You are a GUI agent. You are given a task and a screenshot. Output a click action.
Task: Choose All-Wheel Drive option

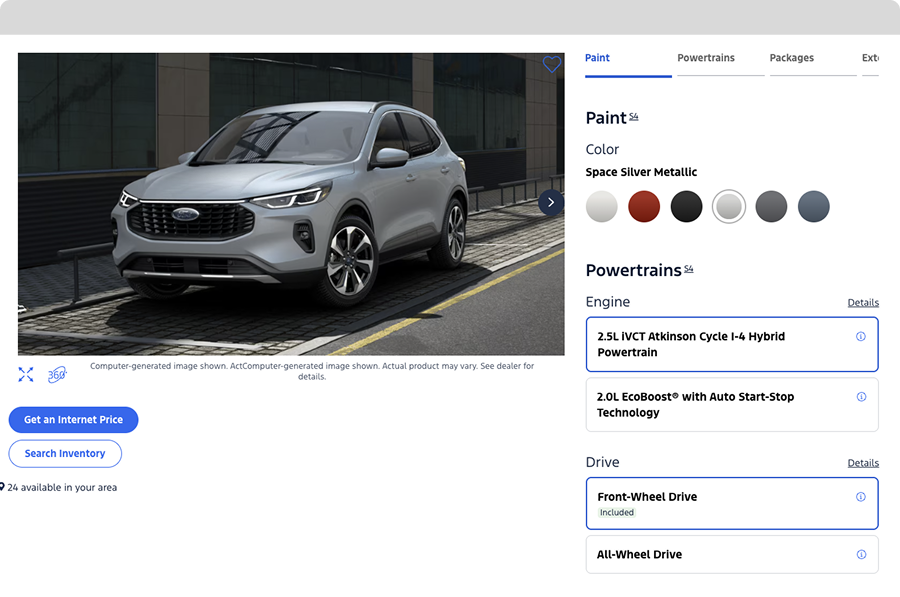point(732,555)
